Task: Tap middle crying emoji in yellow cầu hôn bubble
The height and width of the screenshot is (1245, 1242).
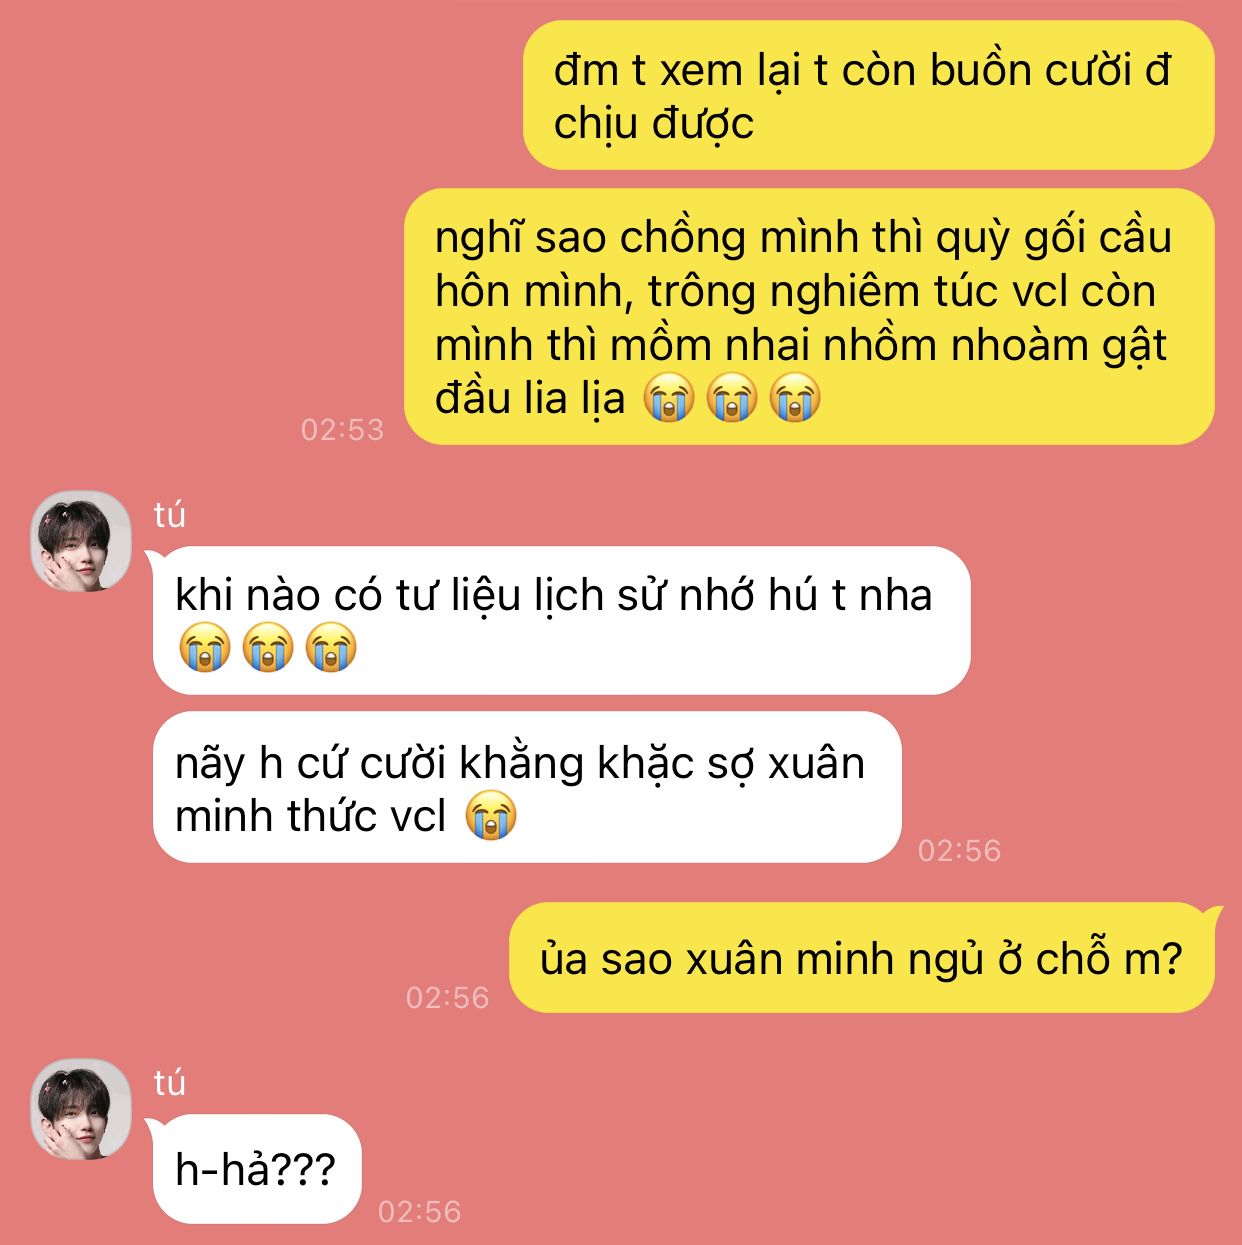Action: click(x=732, y=398)
